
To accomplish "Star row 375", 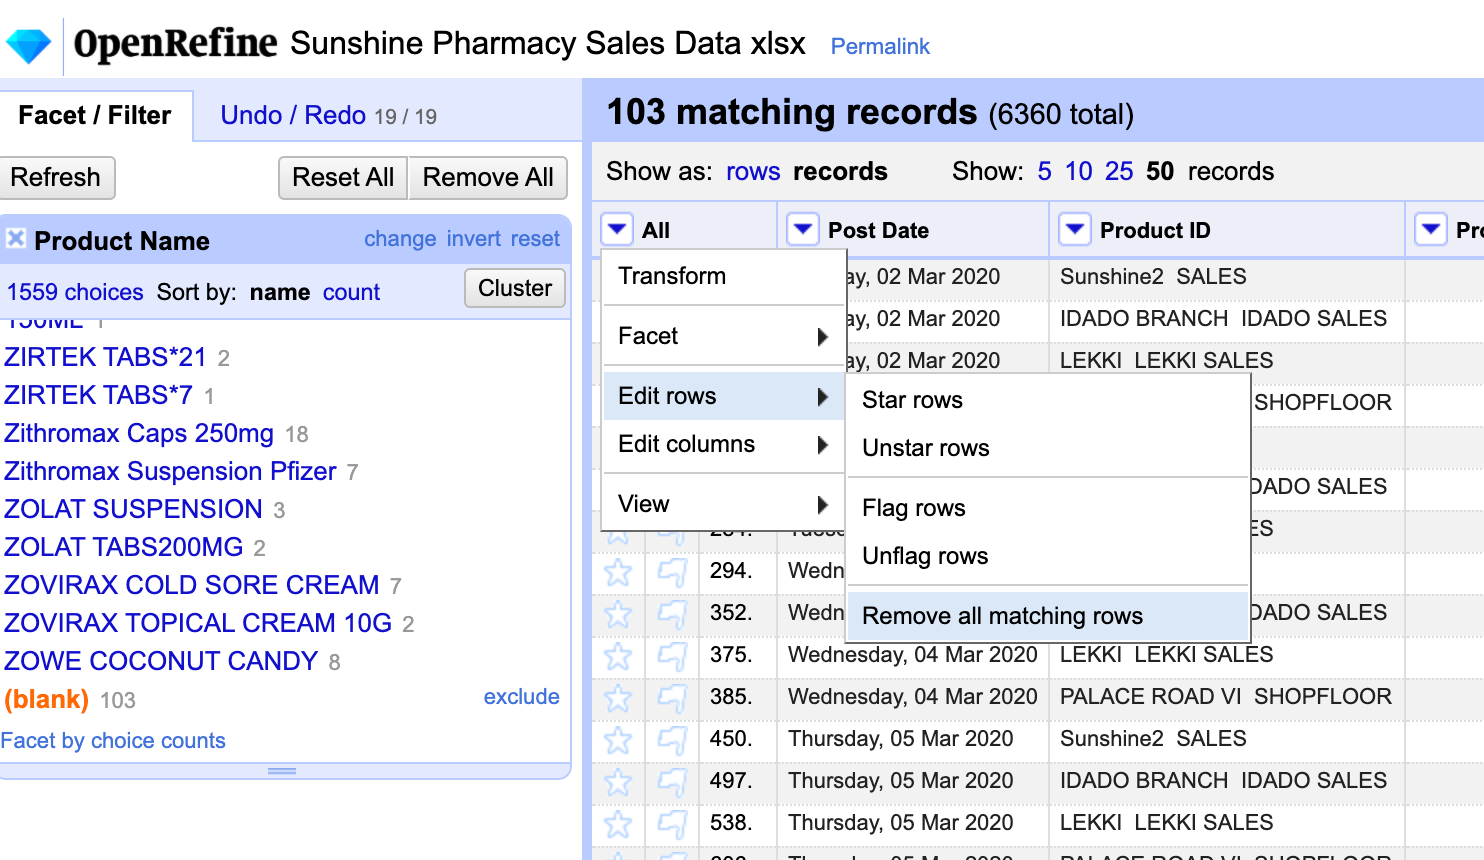I will pyautogui.click(x=618, y=656).
